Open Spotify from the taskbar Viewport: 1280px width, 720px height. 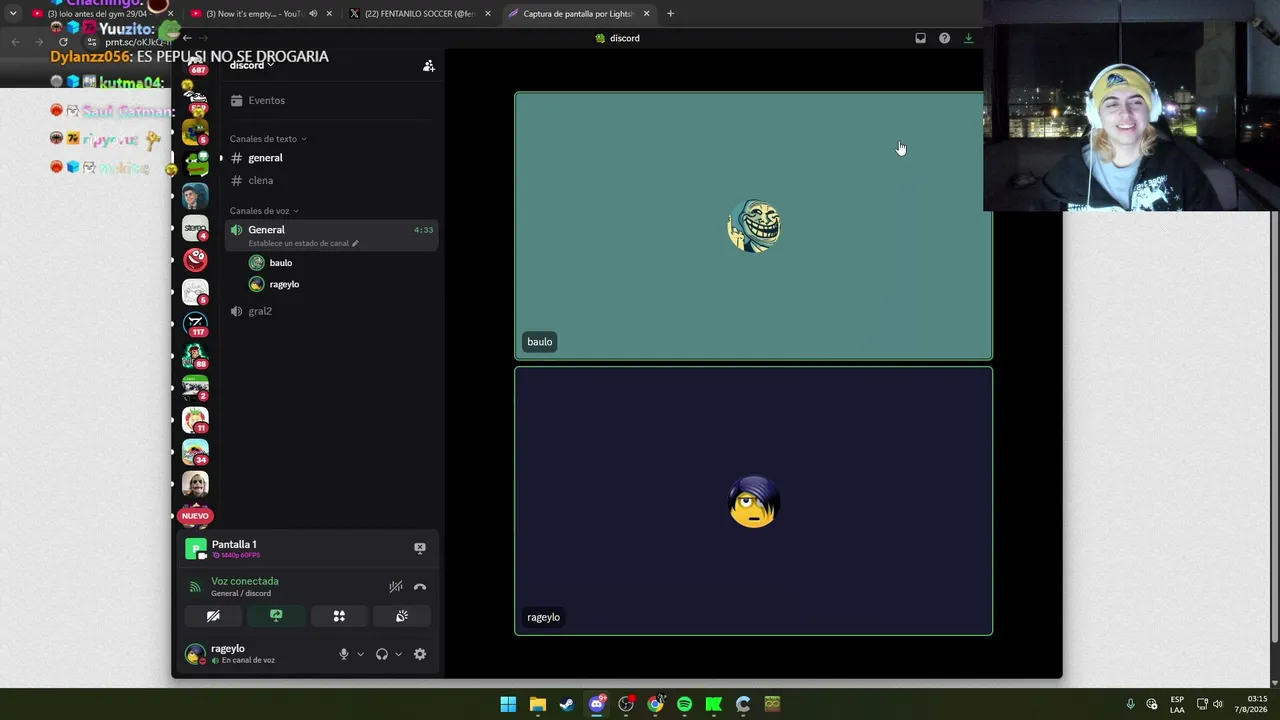point(684,704)
